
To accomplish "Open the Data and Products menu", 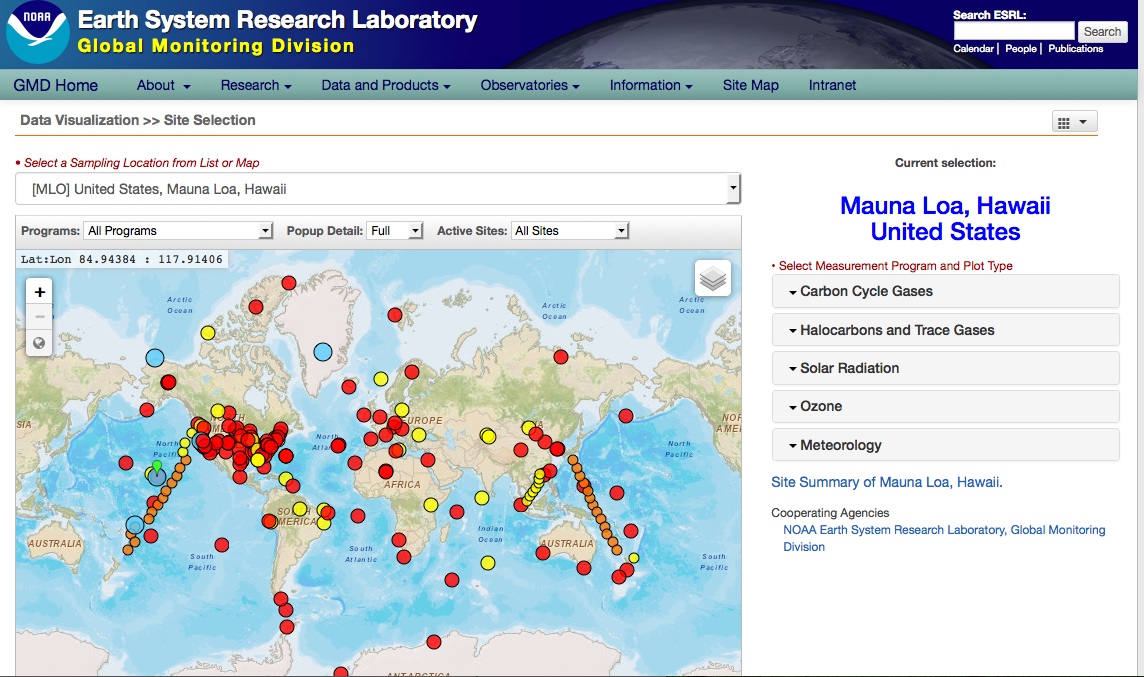I will point(380,85).
